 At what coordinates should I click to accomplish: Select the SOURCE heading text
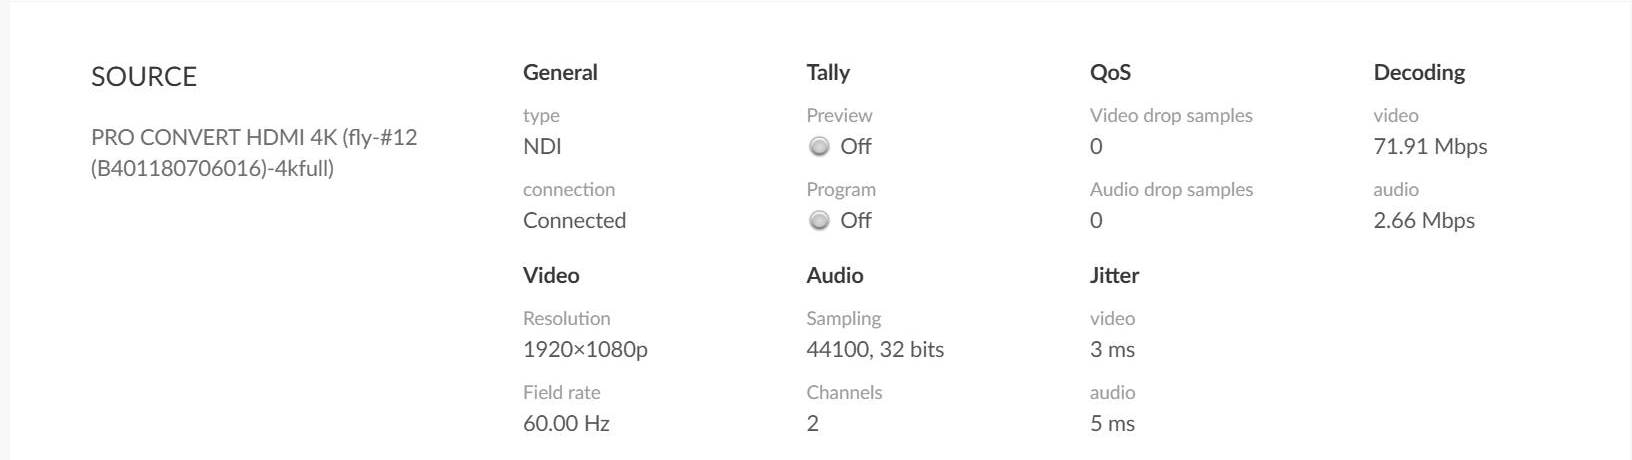(144, 77)
